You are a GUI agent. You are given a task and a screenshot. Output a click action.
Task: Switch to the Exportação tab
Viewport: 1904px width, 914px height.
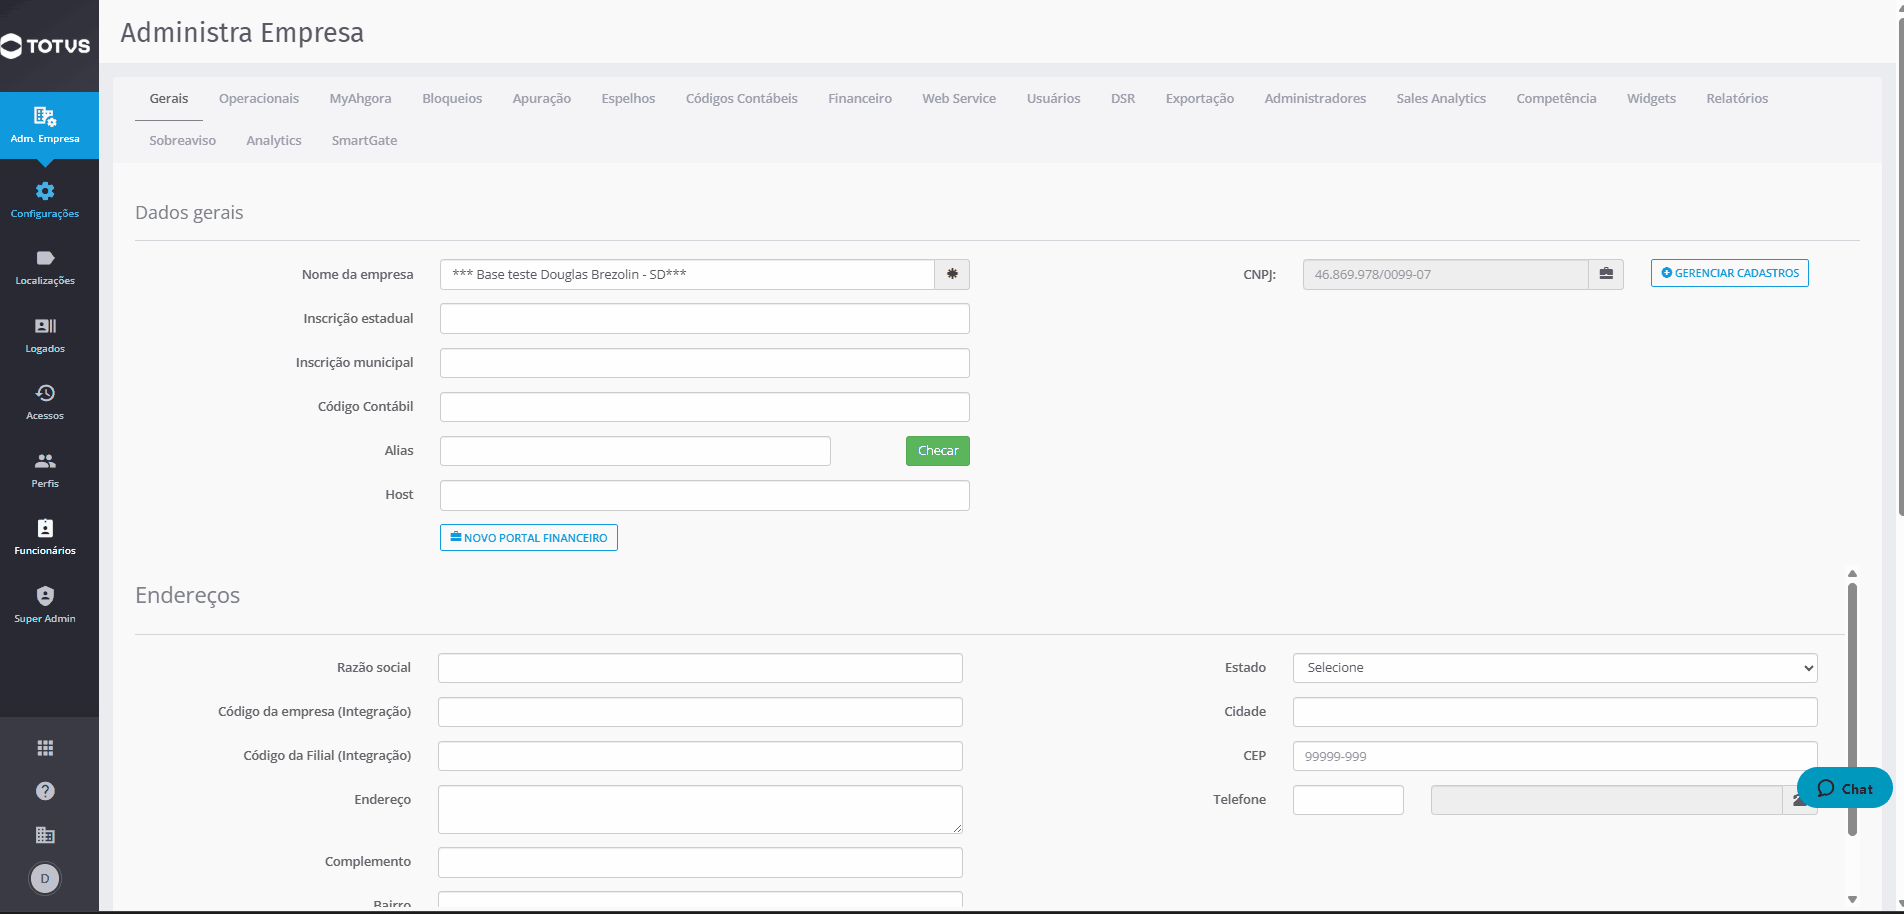[x=1200, y=98]
